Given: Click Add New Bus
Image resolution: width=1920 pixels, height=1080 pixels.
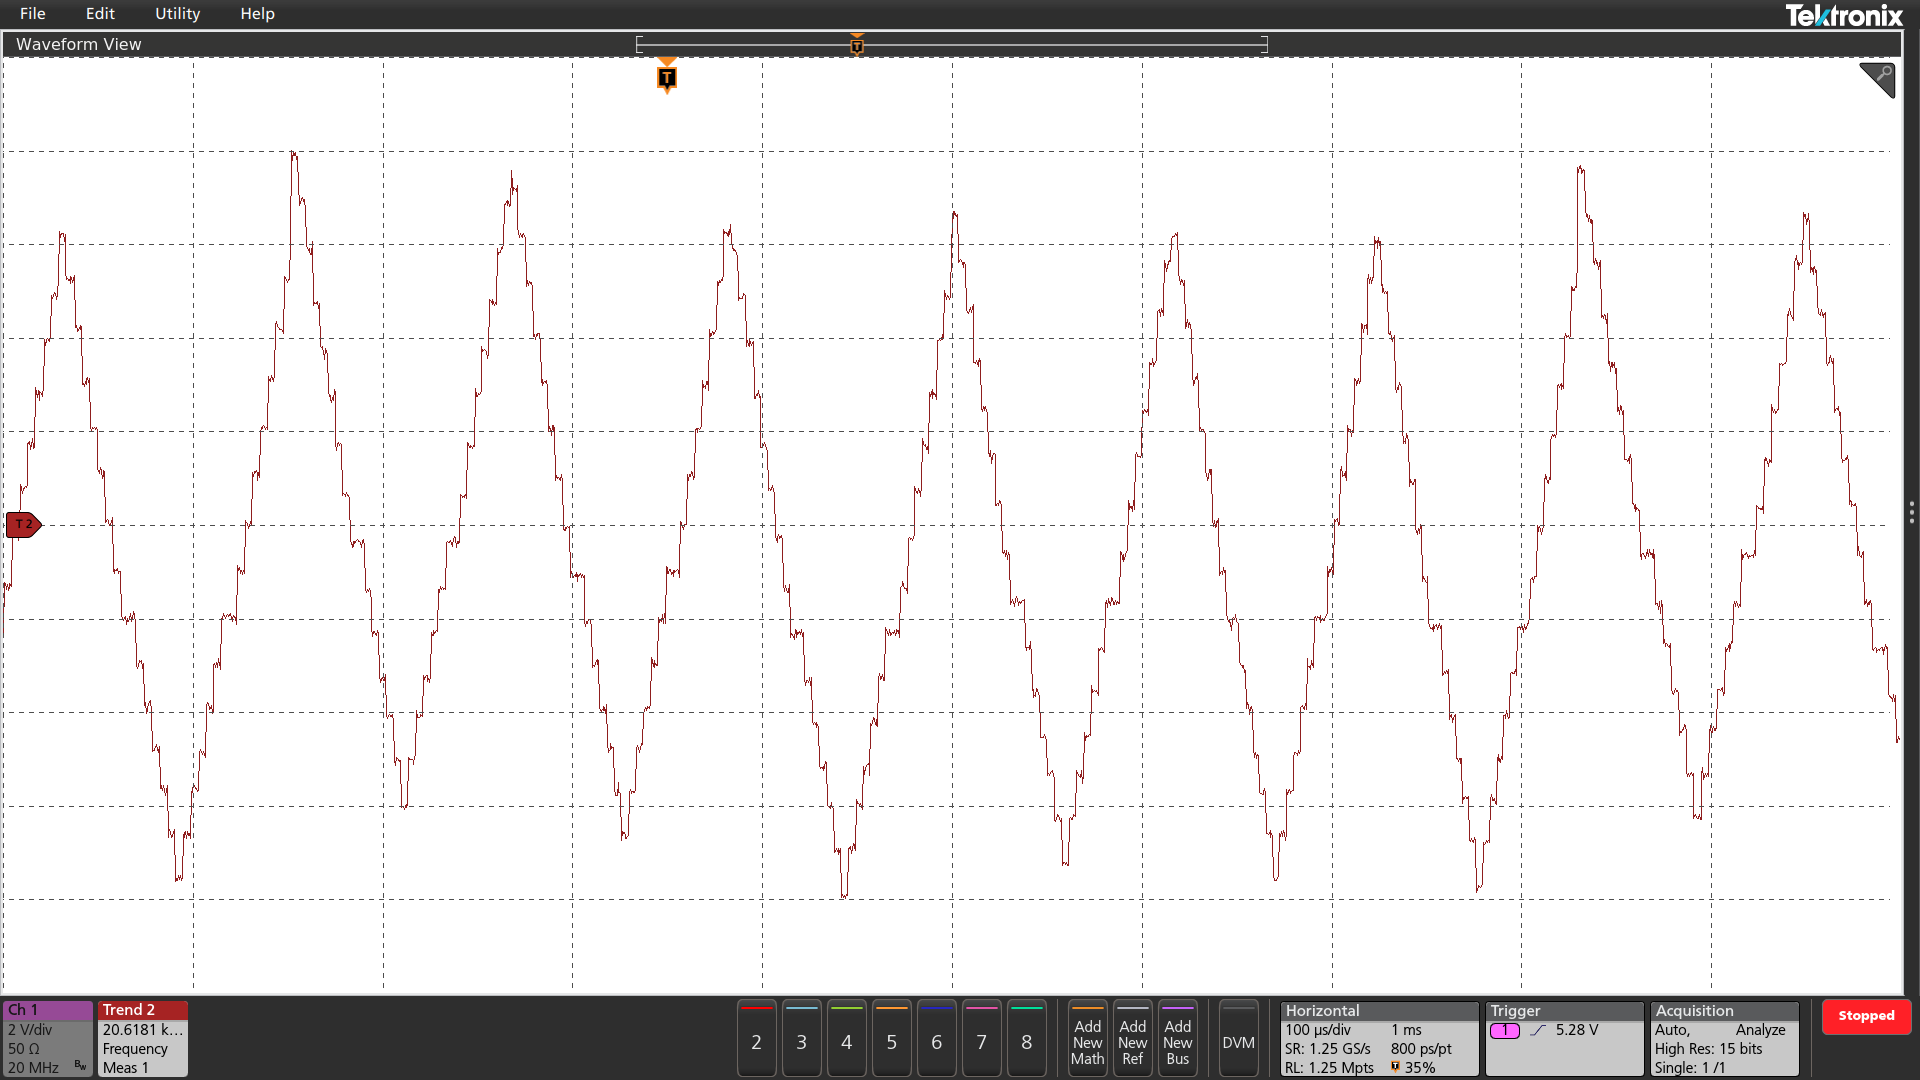Looking at the screenshot, I should 1177,1041.
